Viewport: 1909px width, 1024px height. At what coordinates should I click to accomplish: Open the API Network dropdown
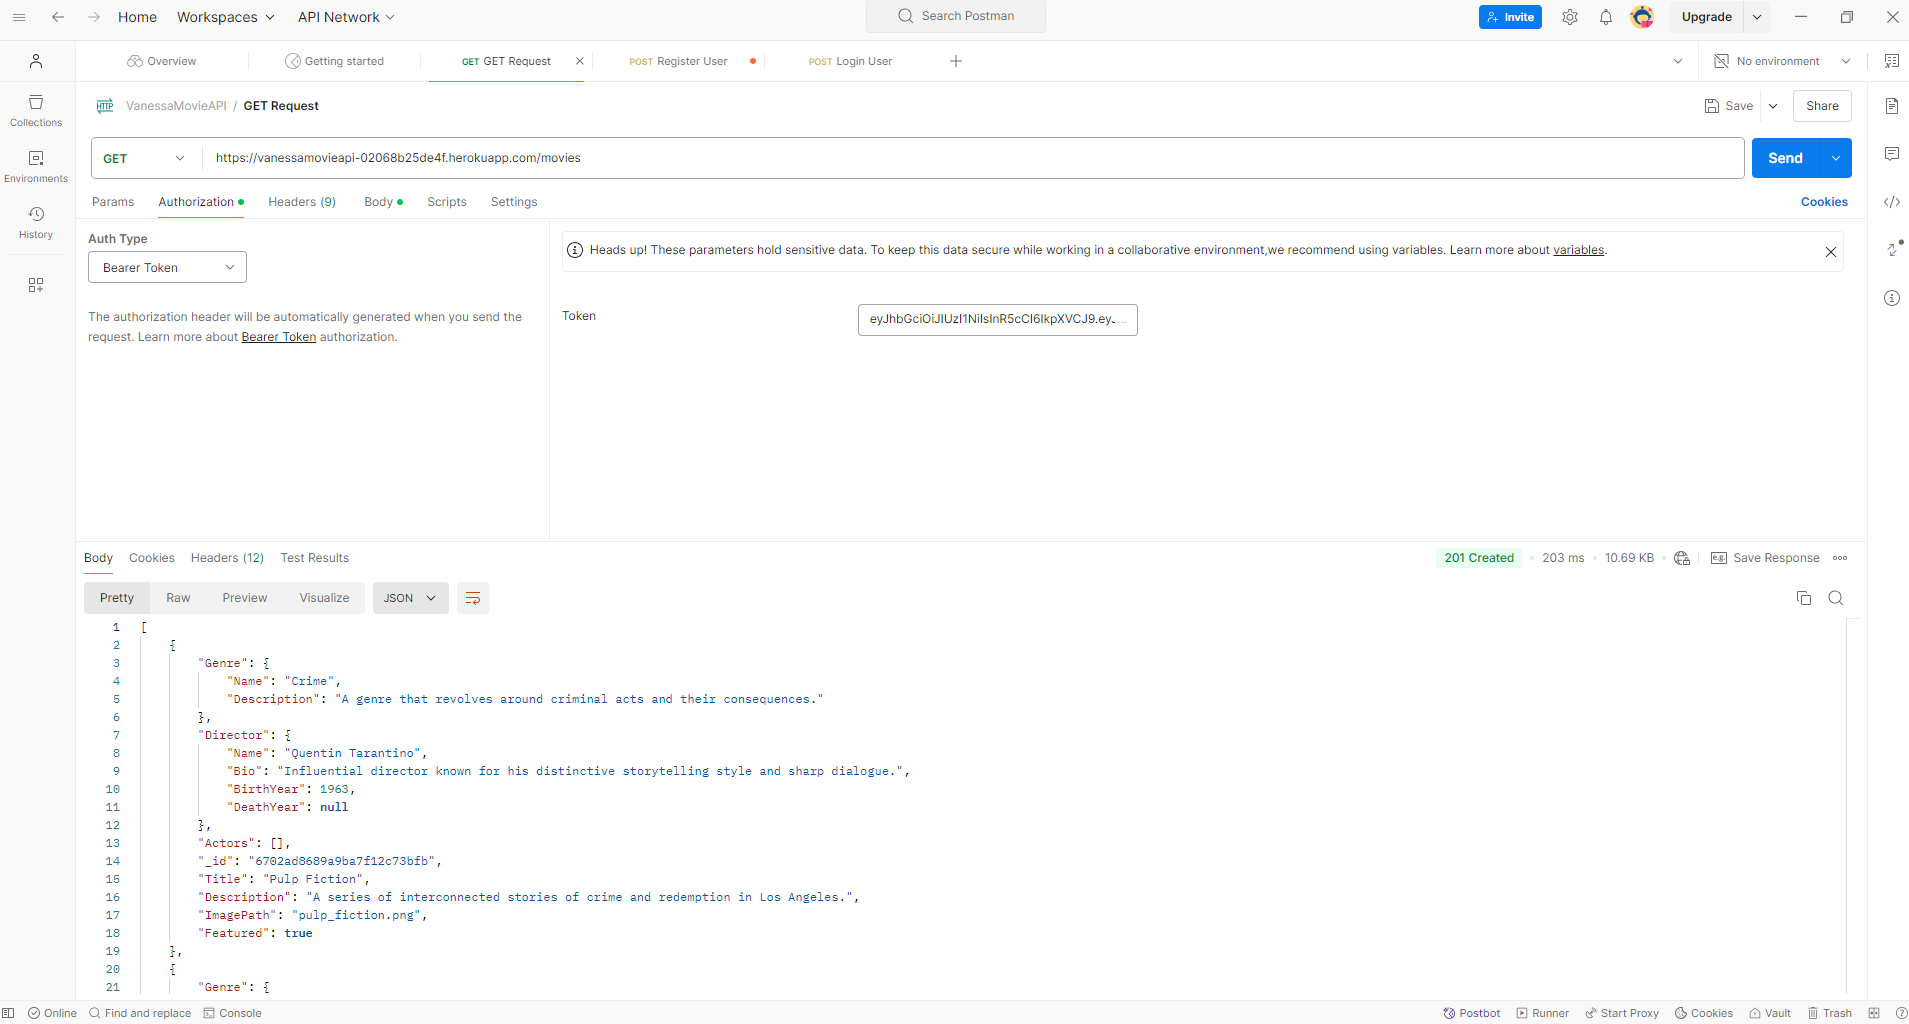tap(346, 17)
